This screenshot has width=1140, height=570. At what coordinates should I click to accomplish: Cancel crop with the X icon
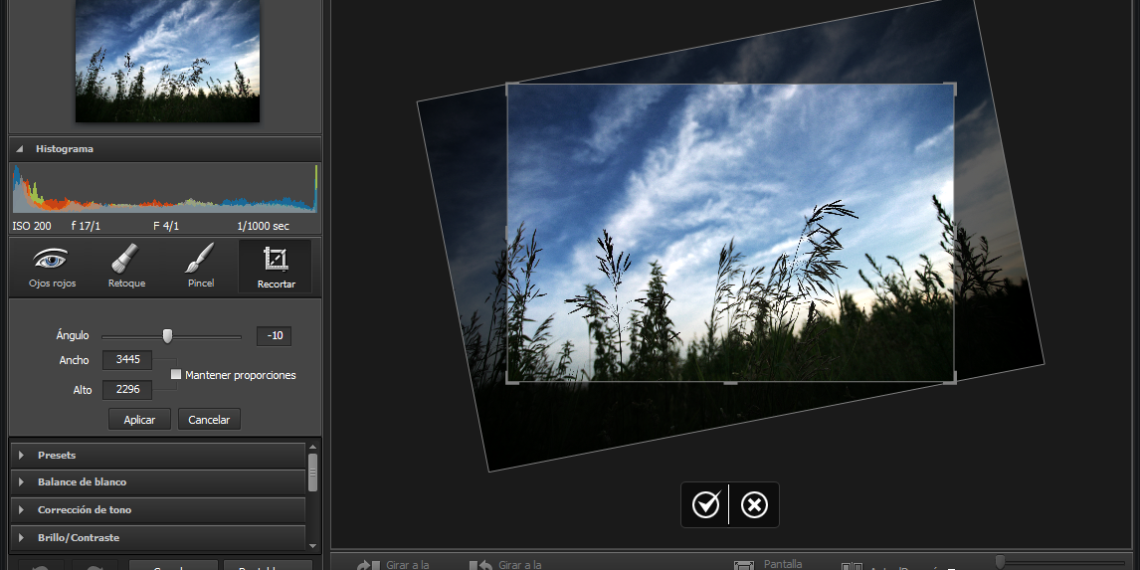tap(754, 505)
